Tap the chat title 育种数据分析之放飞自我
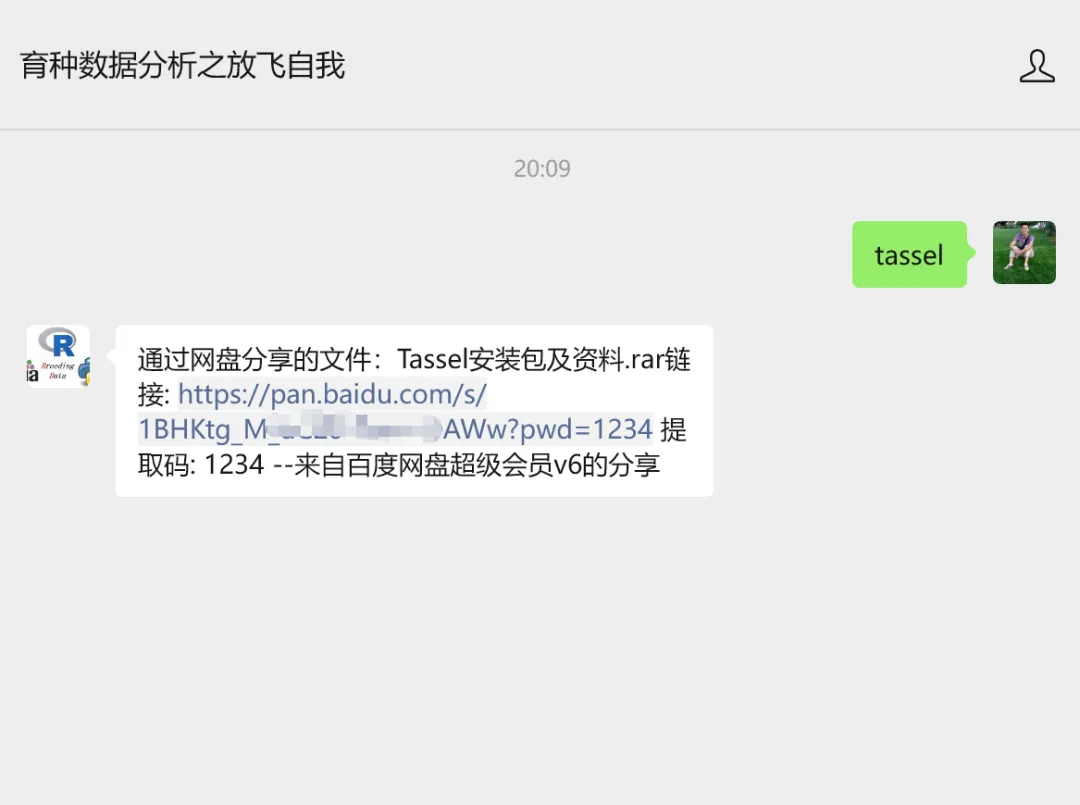The height and width of the screenshot is (805, 1080). click(x=183, y=65)
